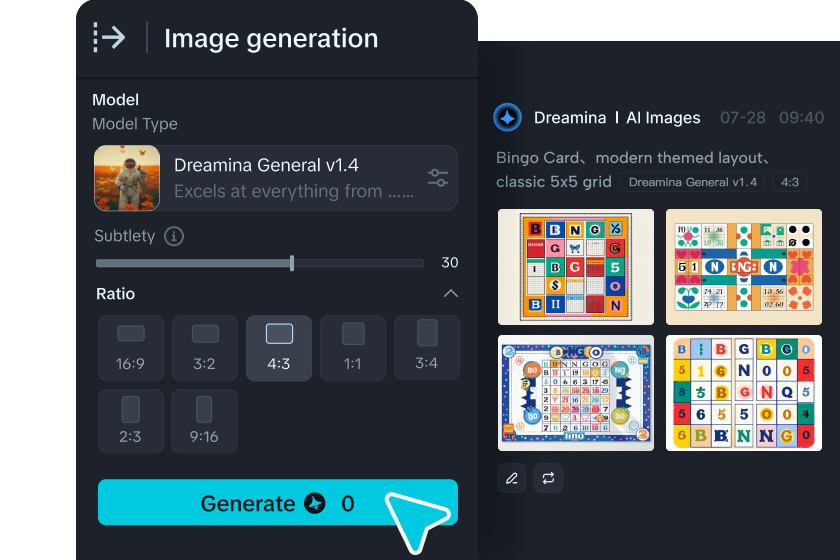
Task: Open the floral patterned bingo card image
Action: [744, 267]
